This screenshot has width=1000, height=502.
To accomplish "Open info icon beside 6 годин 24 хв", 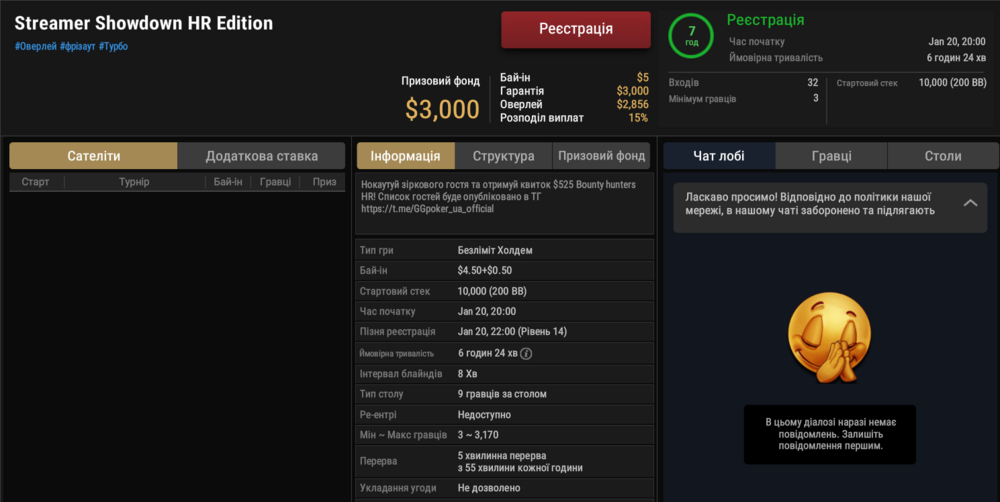I will click(526, 353).
